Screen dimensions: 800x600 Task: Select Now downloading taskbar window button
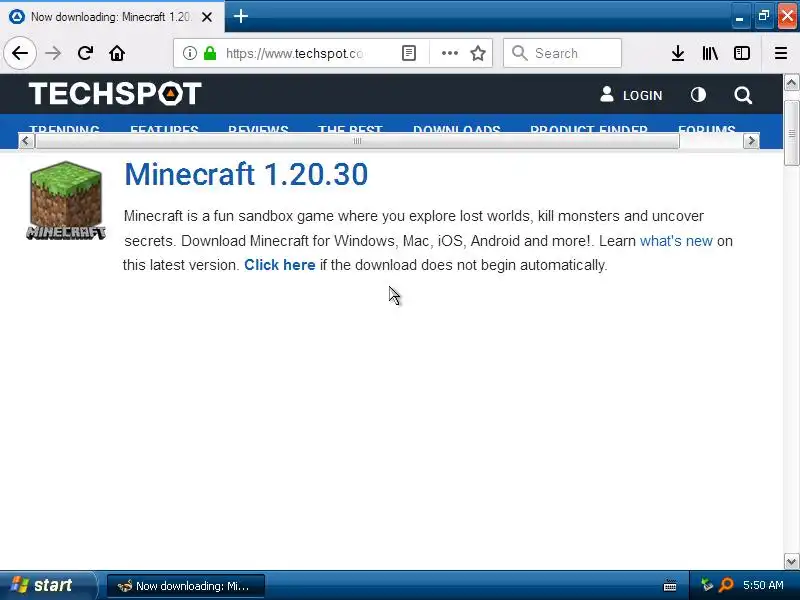[186, 586]
